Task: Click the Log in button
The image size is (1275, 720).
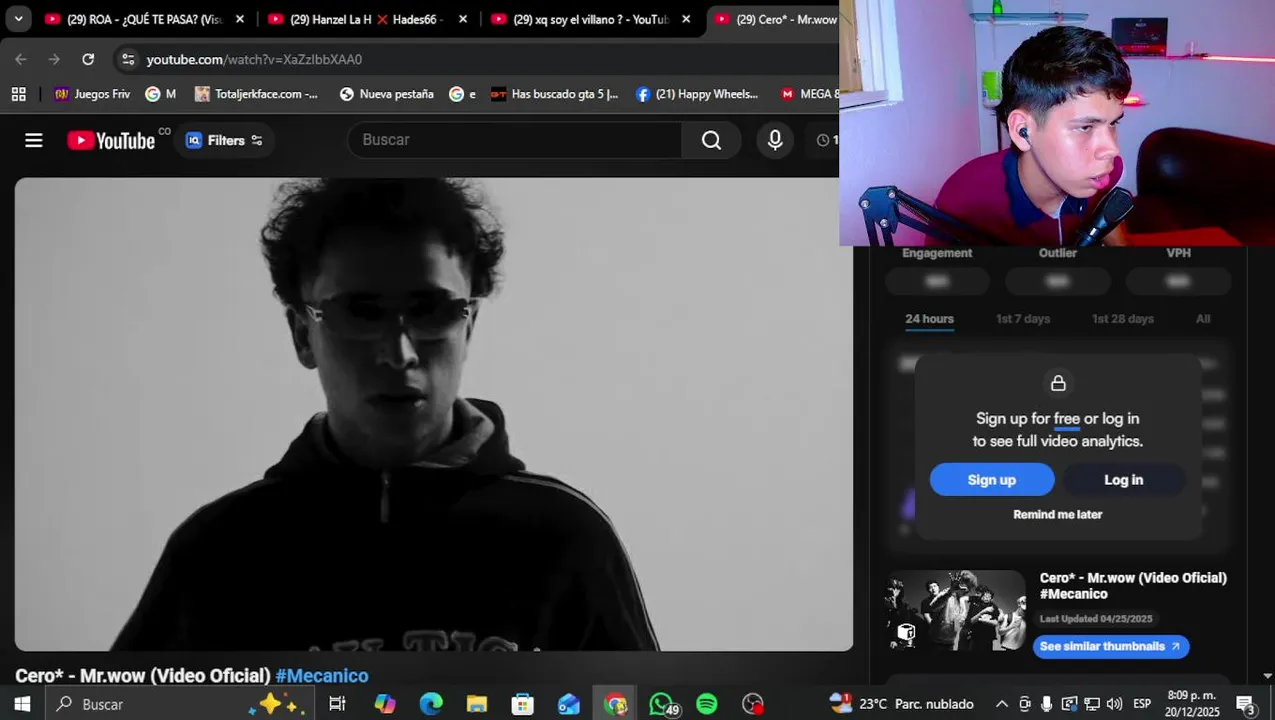Action: tap(1124, 480)
